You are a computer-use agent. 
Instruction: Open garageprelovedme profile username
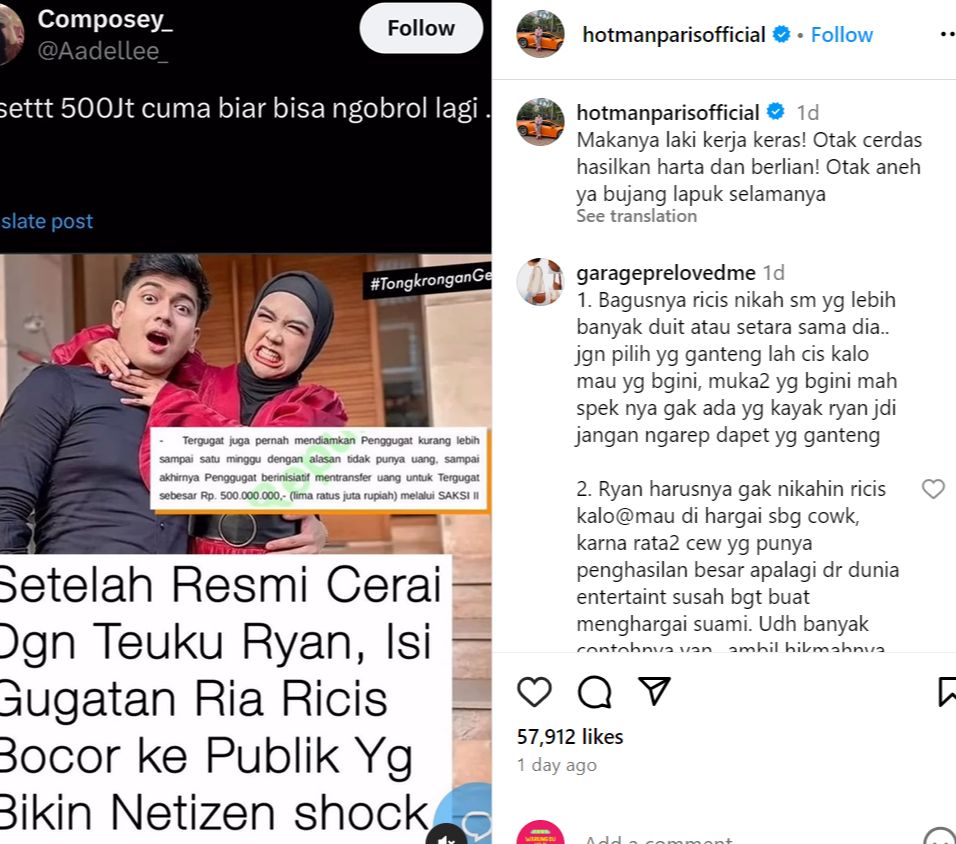click(666, 273)
